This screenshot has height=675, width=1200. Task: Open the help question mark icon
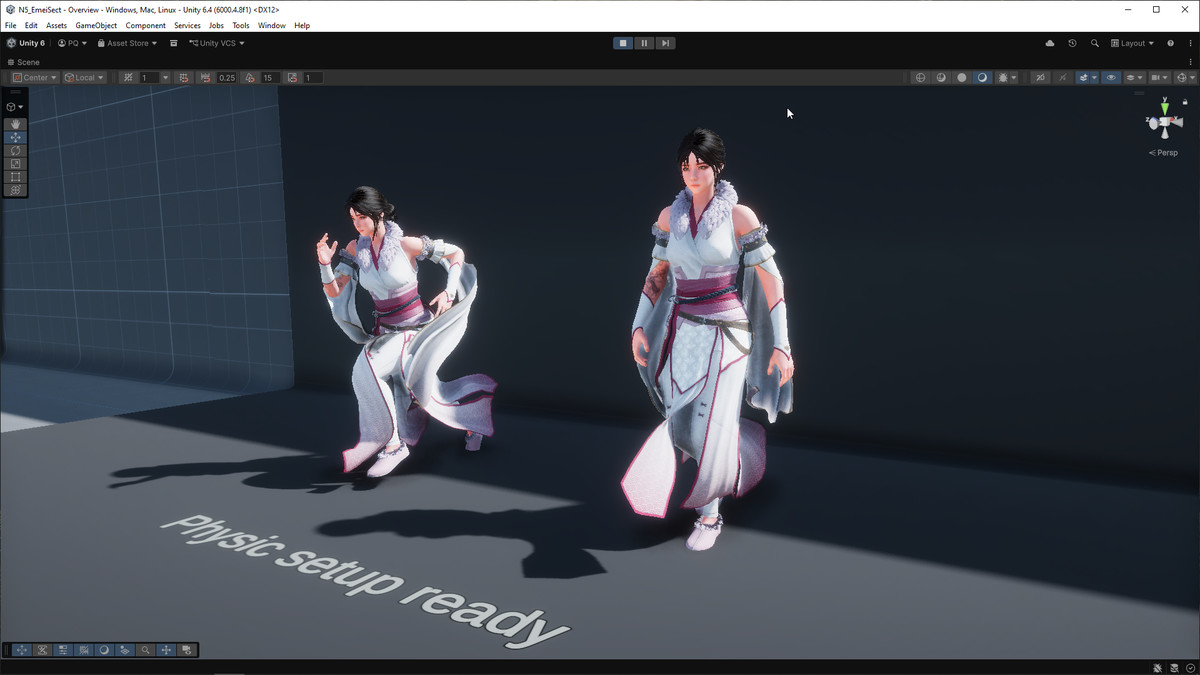point(1170,43)
